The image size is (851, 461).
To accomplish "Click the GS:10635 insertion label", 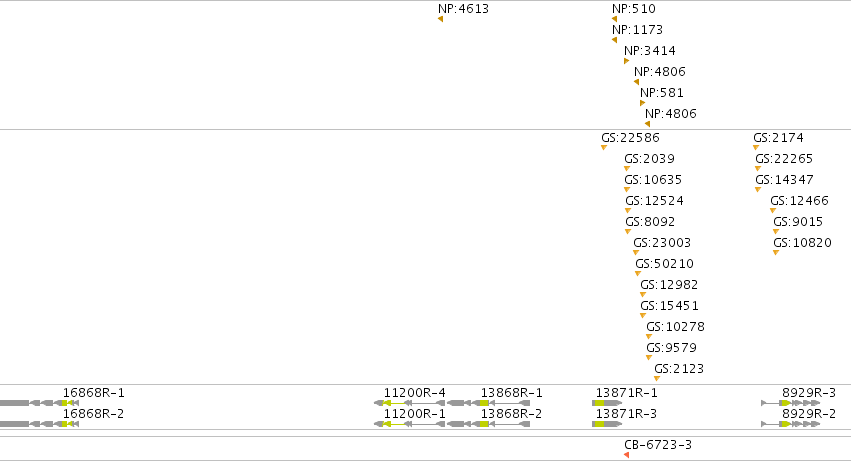I will (653, 180).
